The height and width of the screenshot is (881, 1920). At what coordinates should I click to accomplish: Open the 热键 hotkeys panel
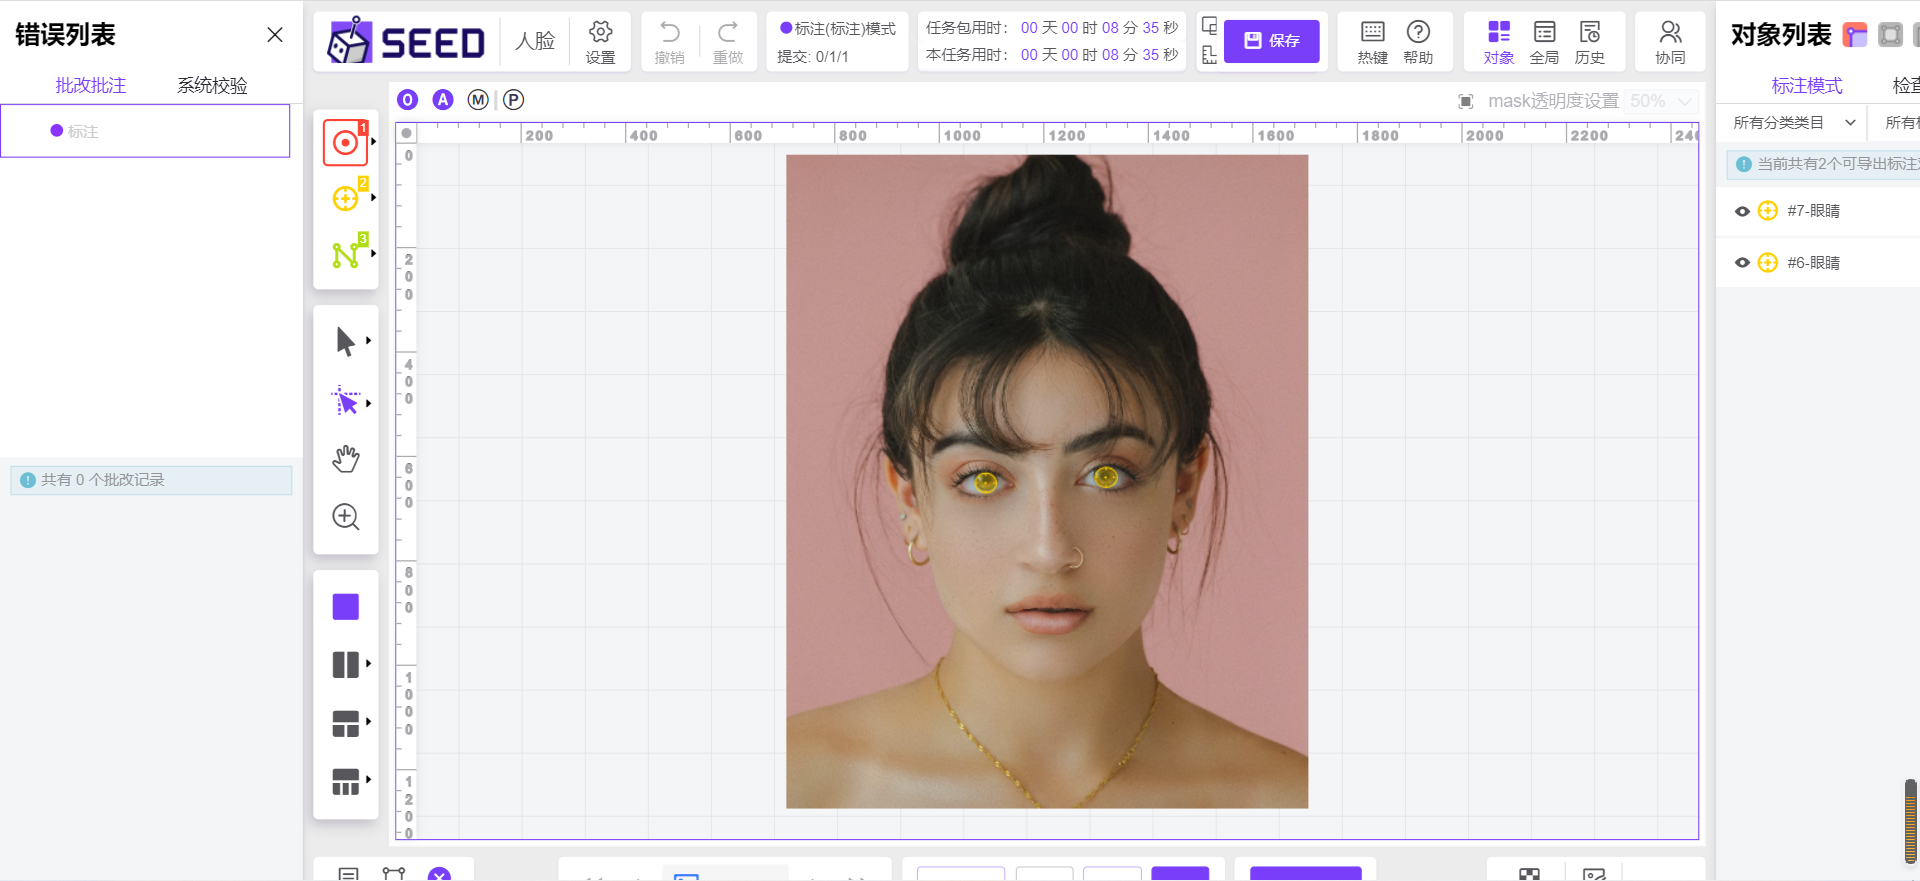click(x=1372, y=42)
